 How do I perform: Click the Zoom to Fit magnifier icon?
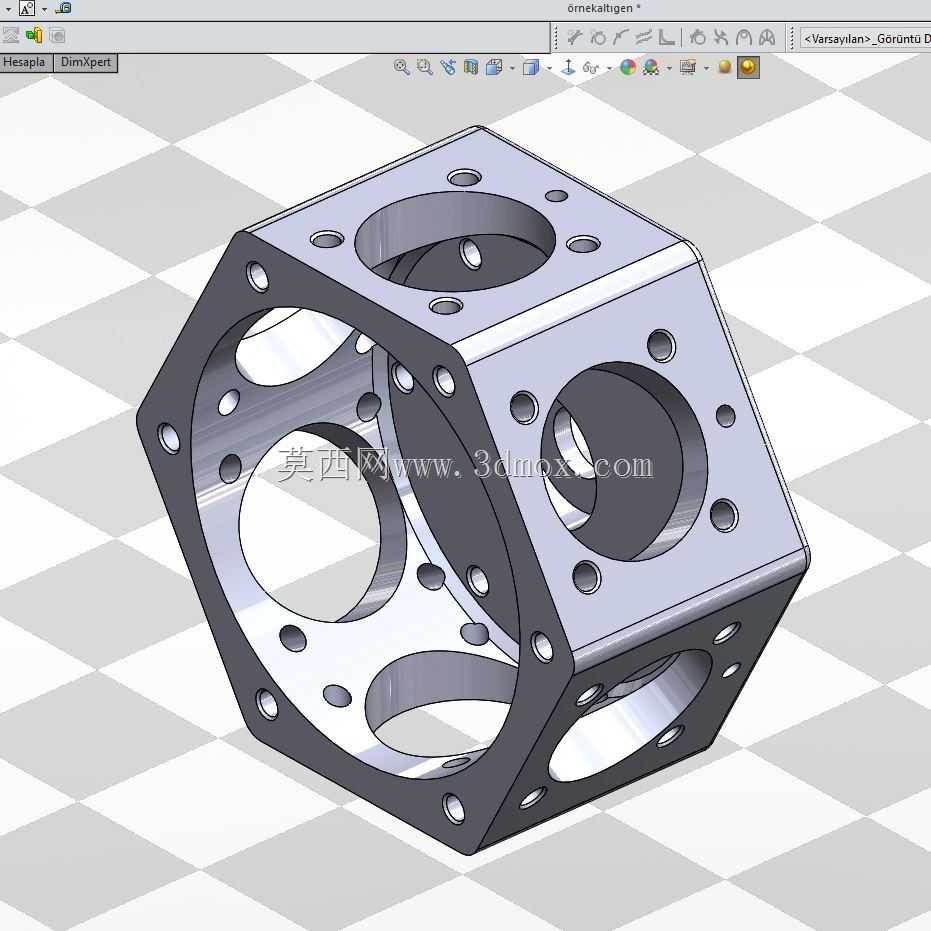click(401, 67)
